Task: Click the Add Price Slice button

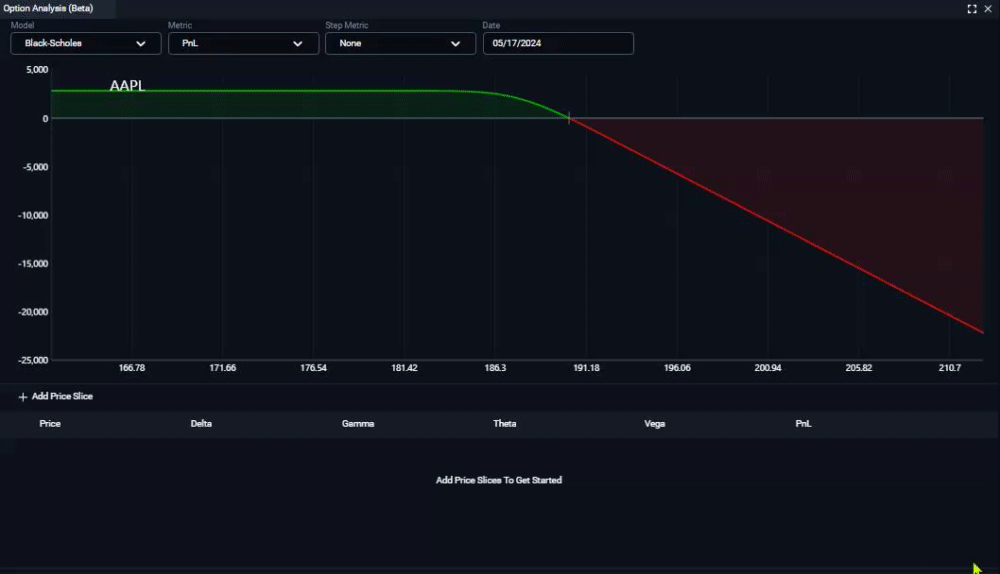Action: click(x=55, y=397)
